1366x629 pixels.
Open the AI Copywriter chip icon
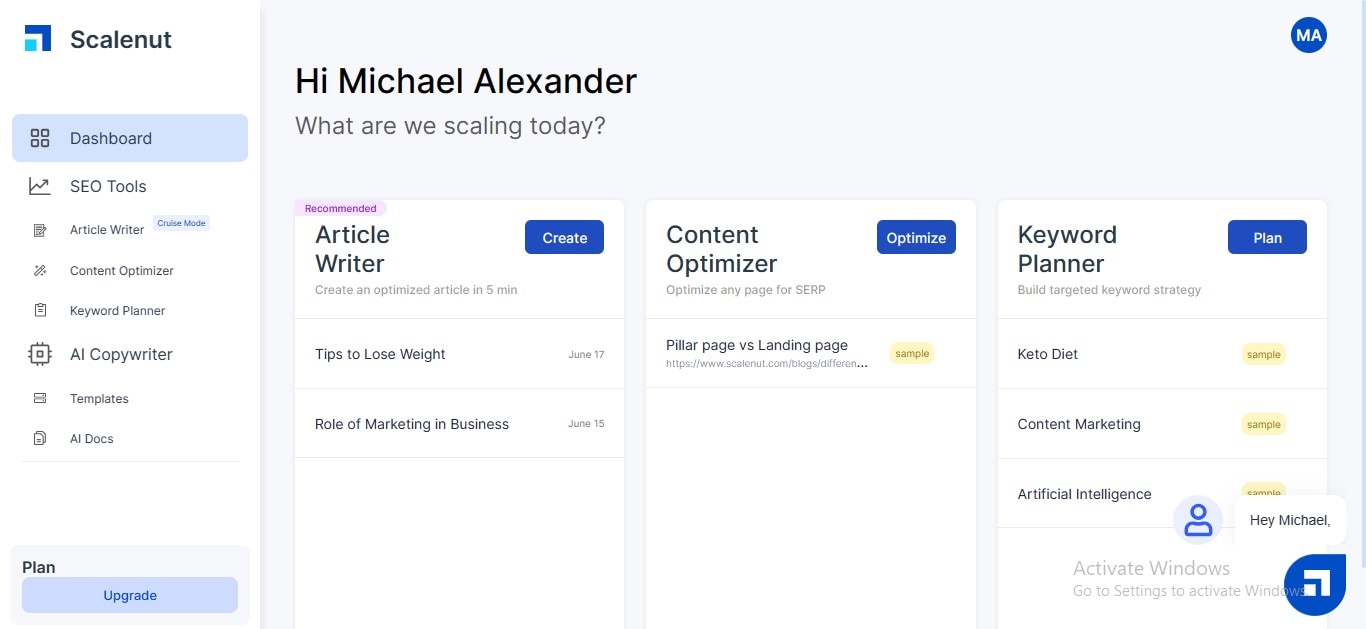tap(40, 354)
